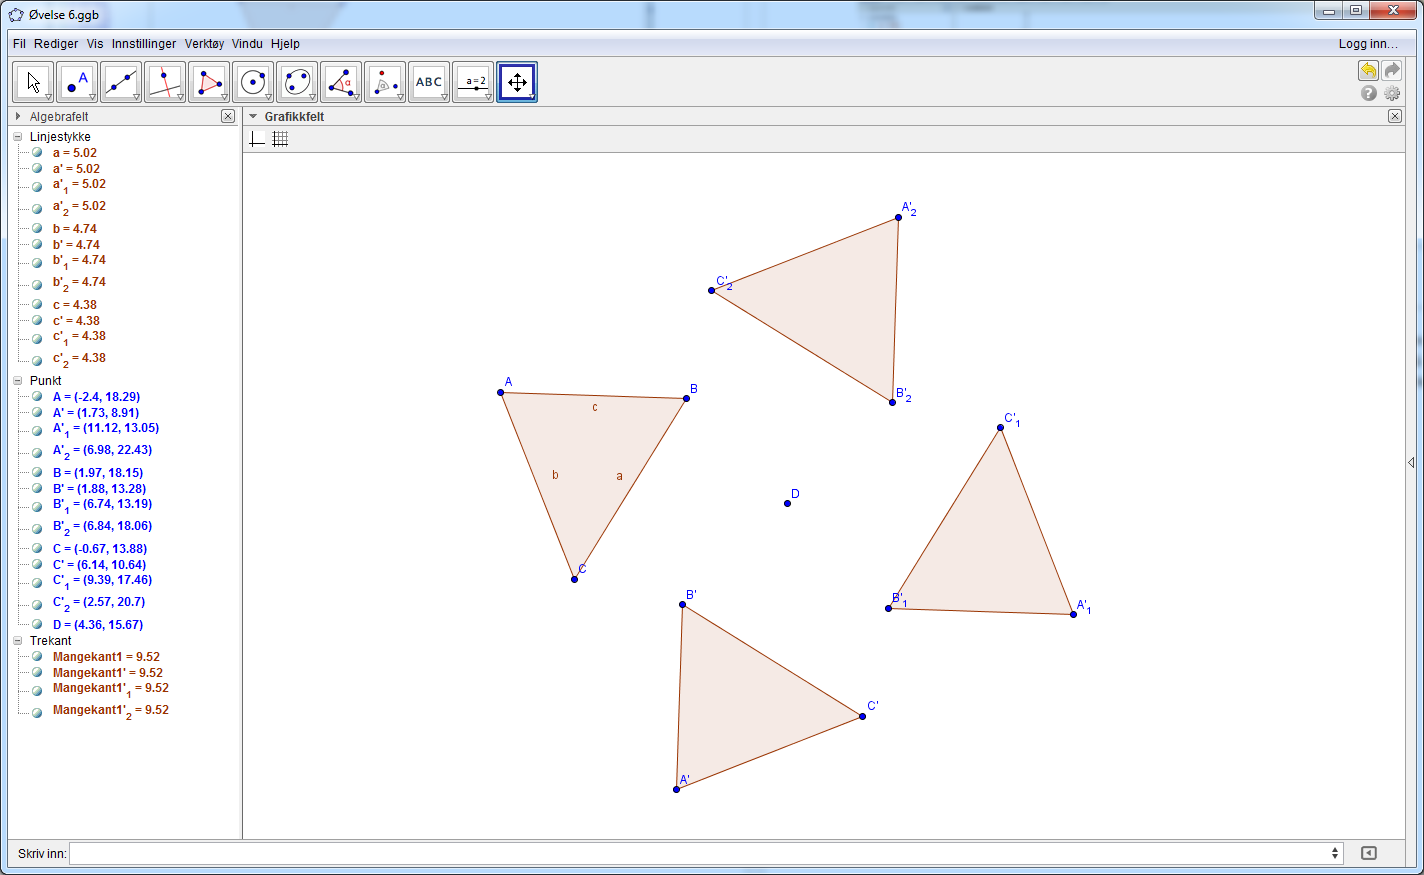The height and width of the screenshot is (875, 1424).
Task: Toggle visibility of c = 4.38
Action: pyautogui.click(x=37, y=305)
